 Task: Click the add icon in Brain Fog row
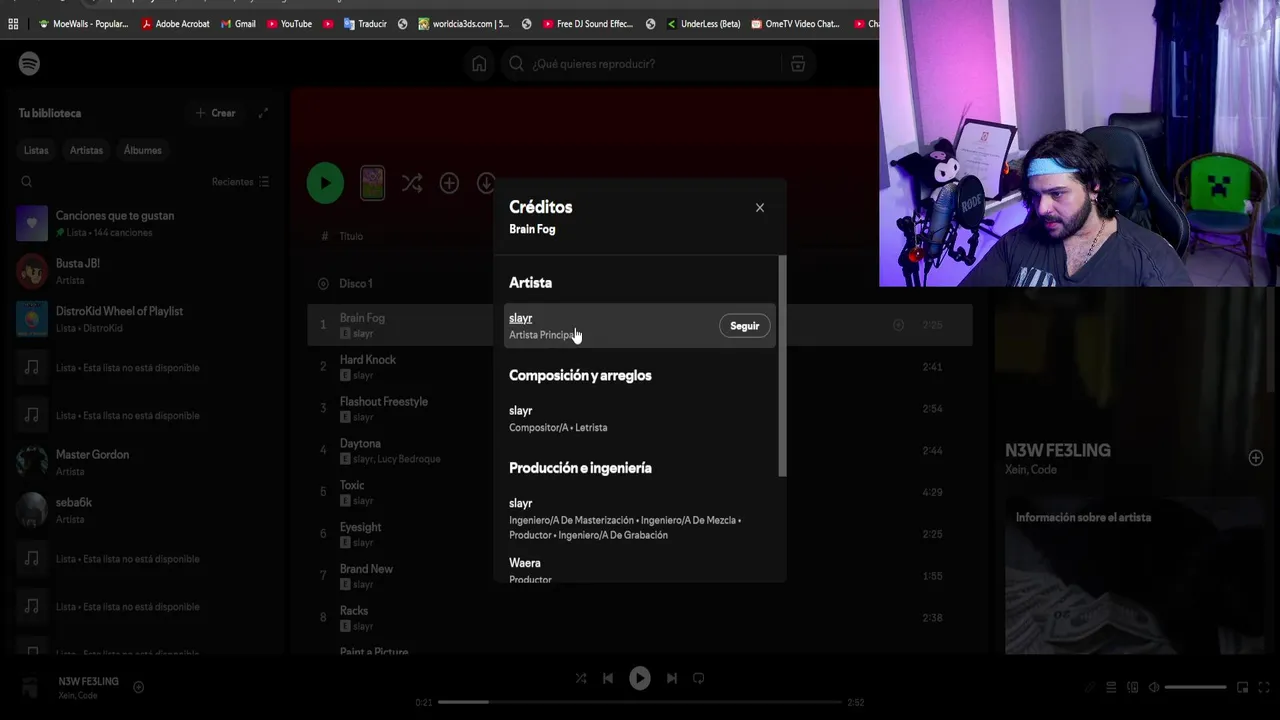[898, 325]
